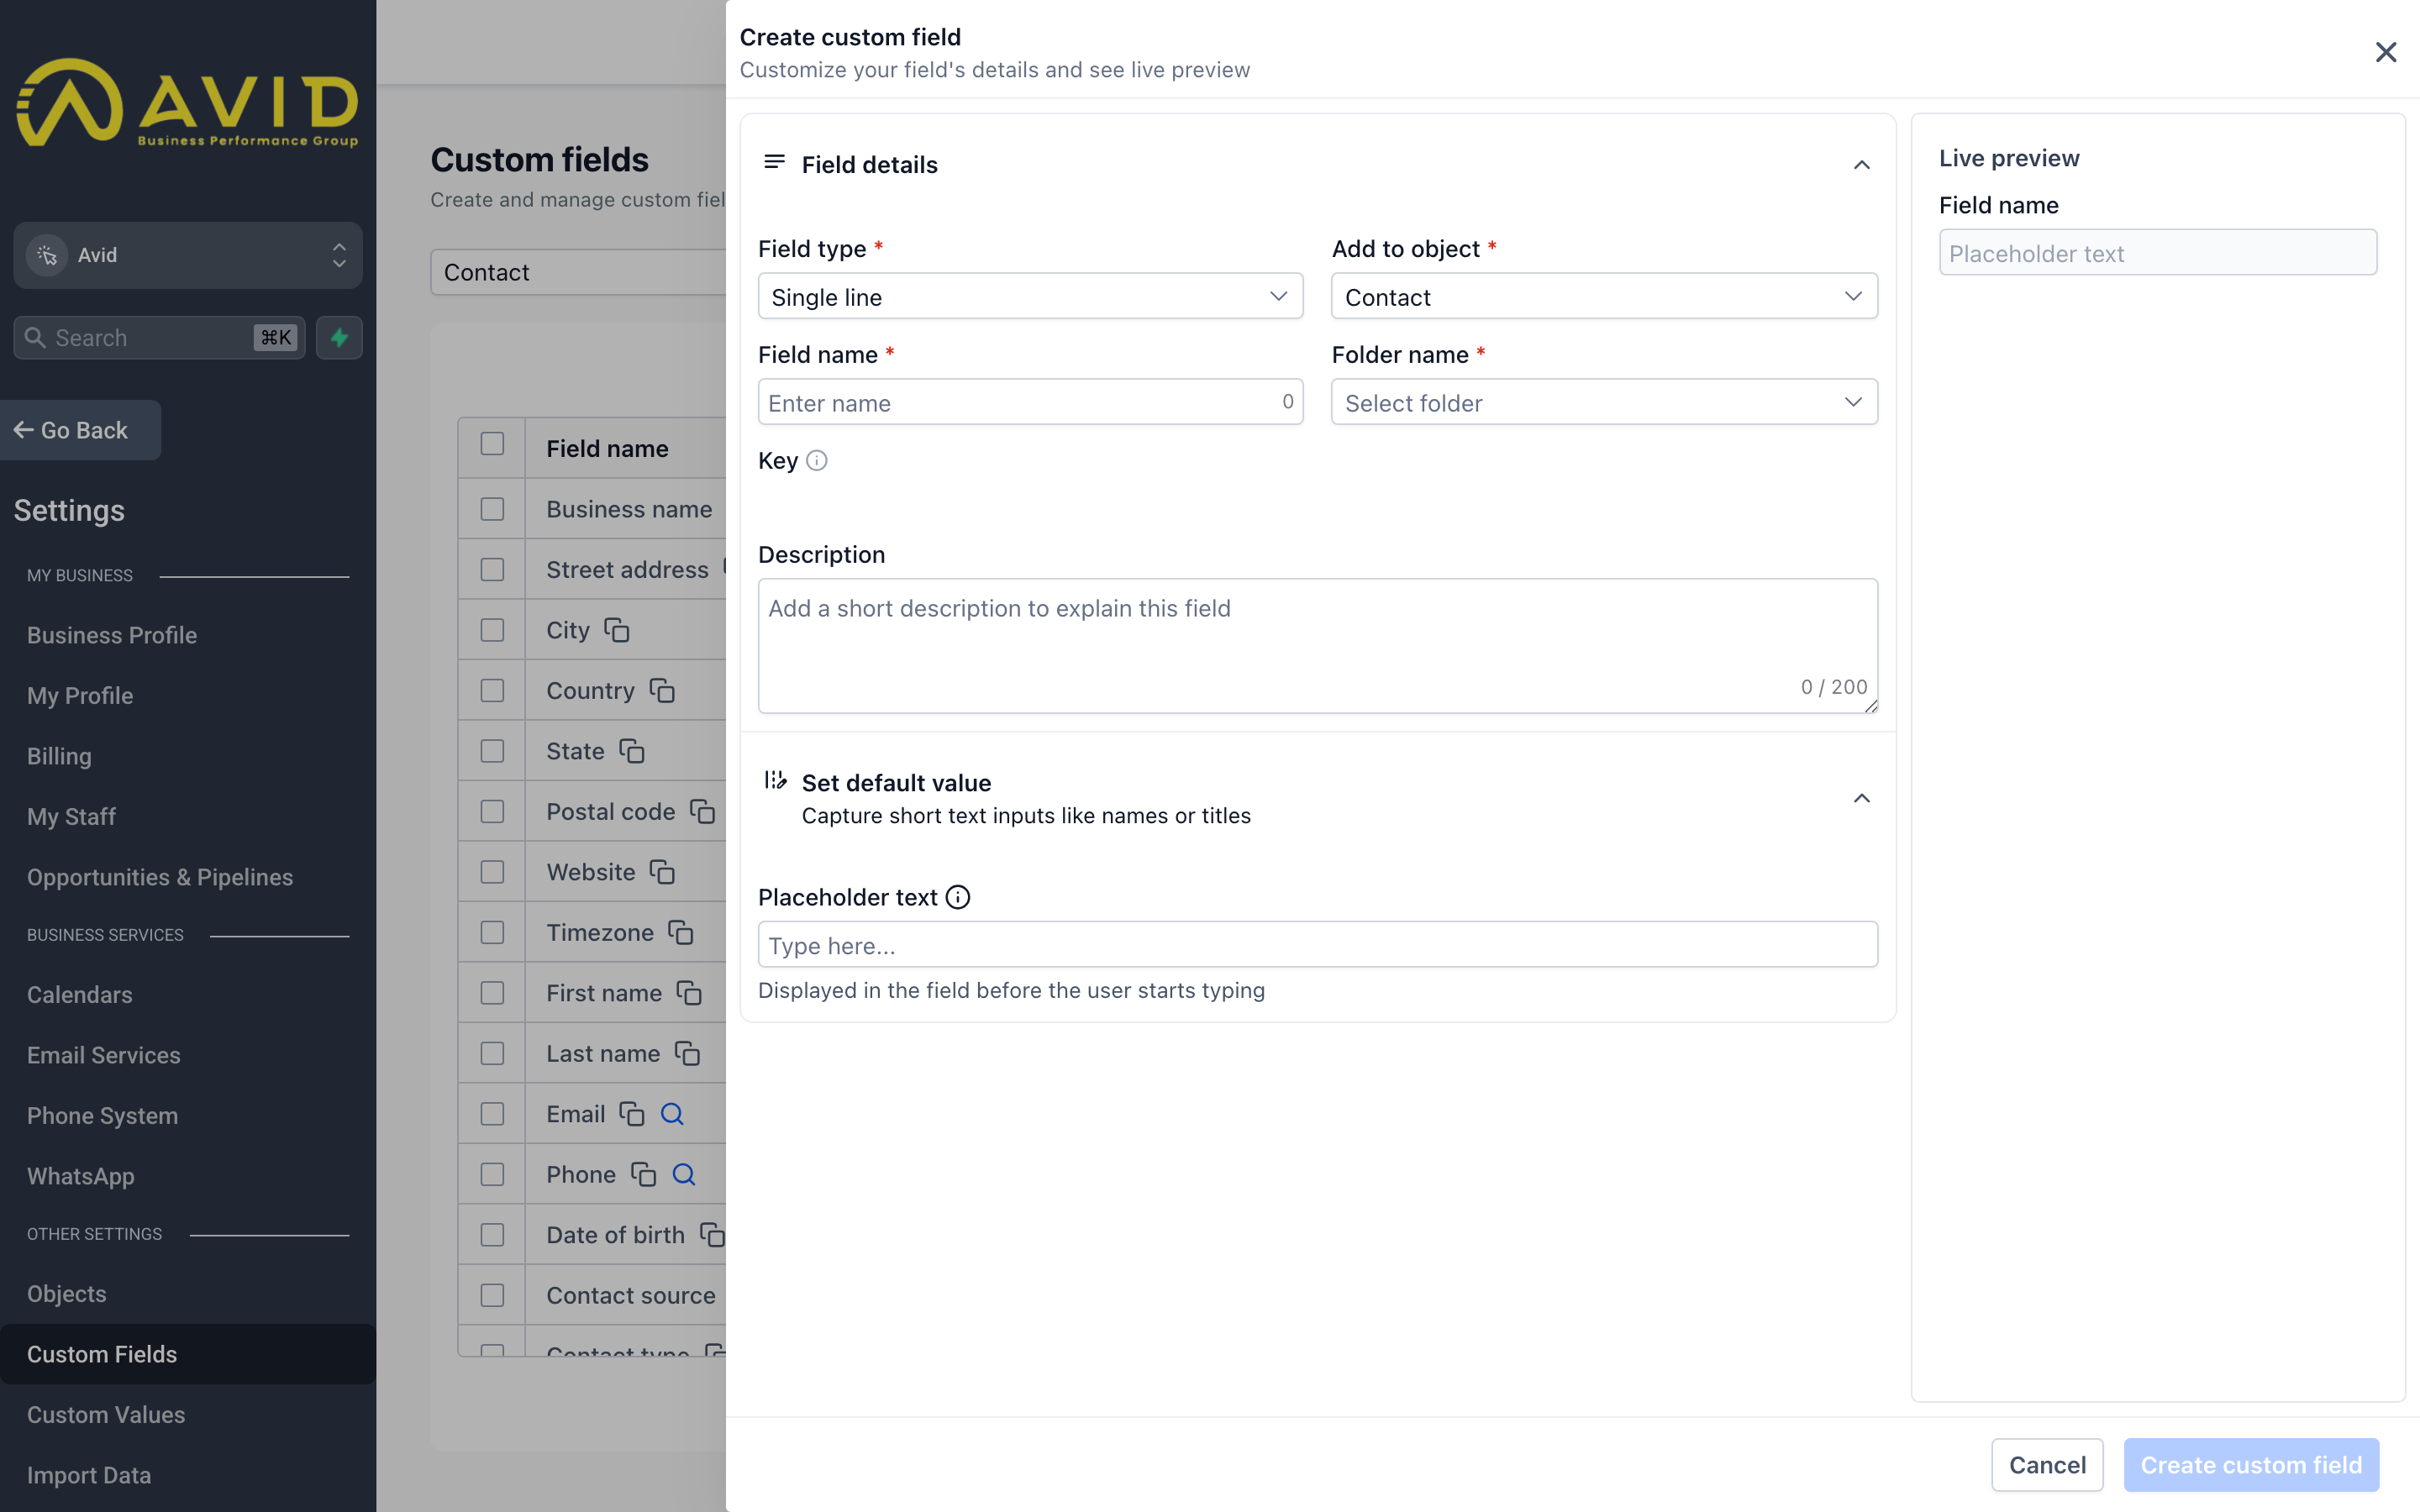Click the magnifier icon in the sidebar search
The height and width of the screenshot is (1512, 2420).
pos(35,338)
